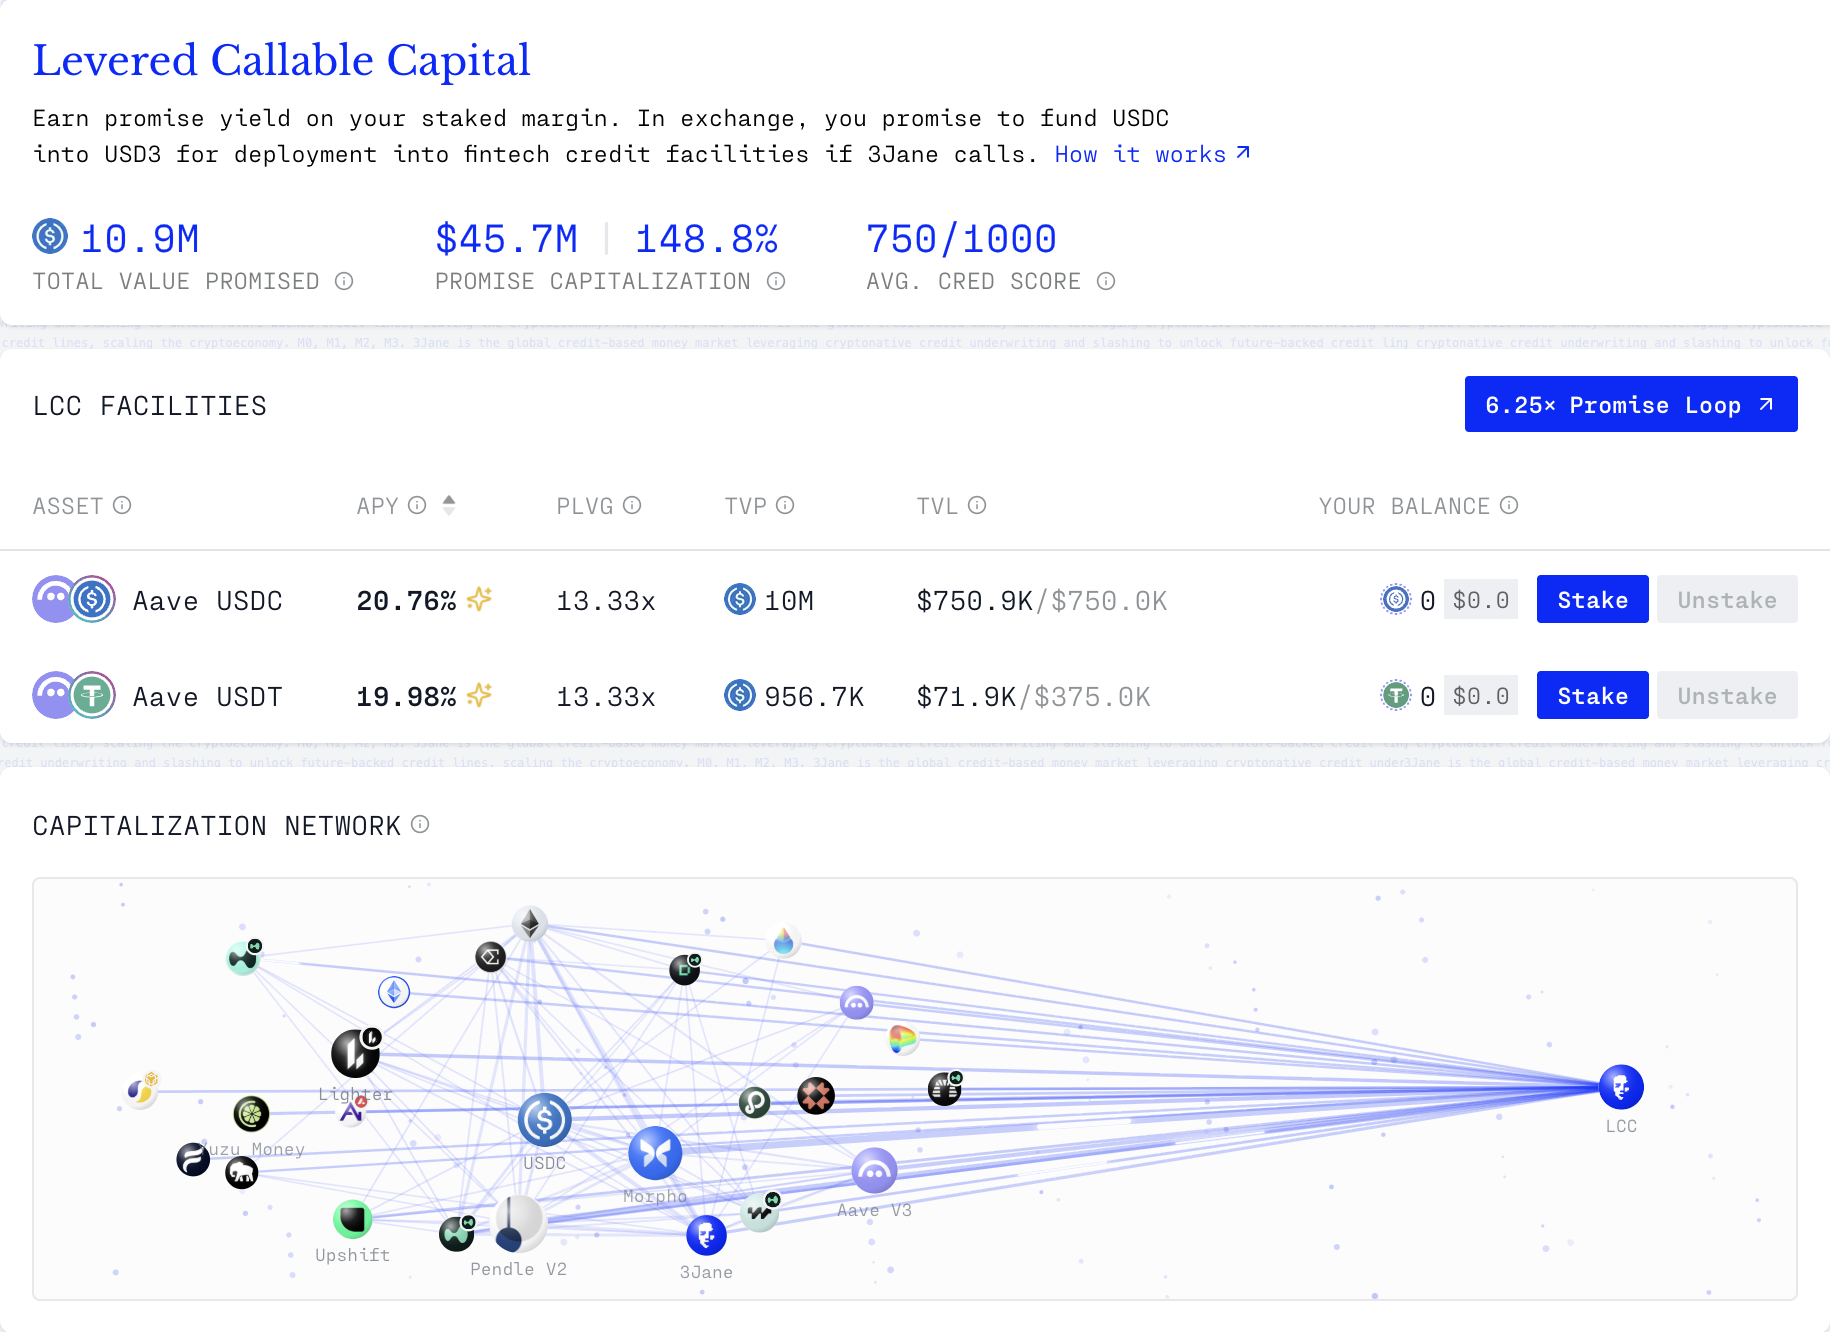Click Unstake for Aave USDC
The width and height of the screenshot is (1830, 1332).
coord(1727,599)
